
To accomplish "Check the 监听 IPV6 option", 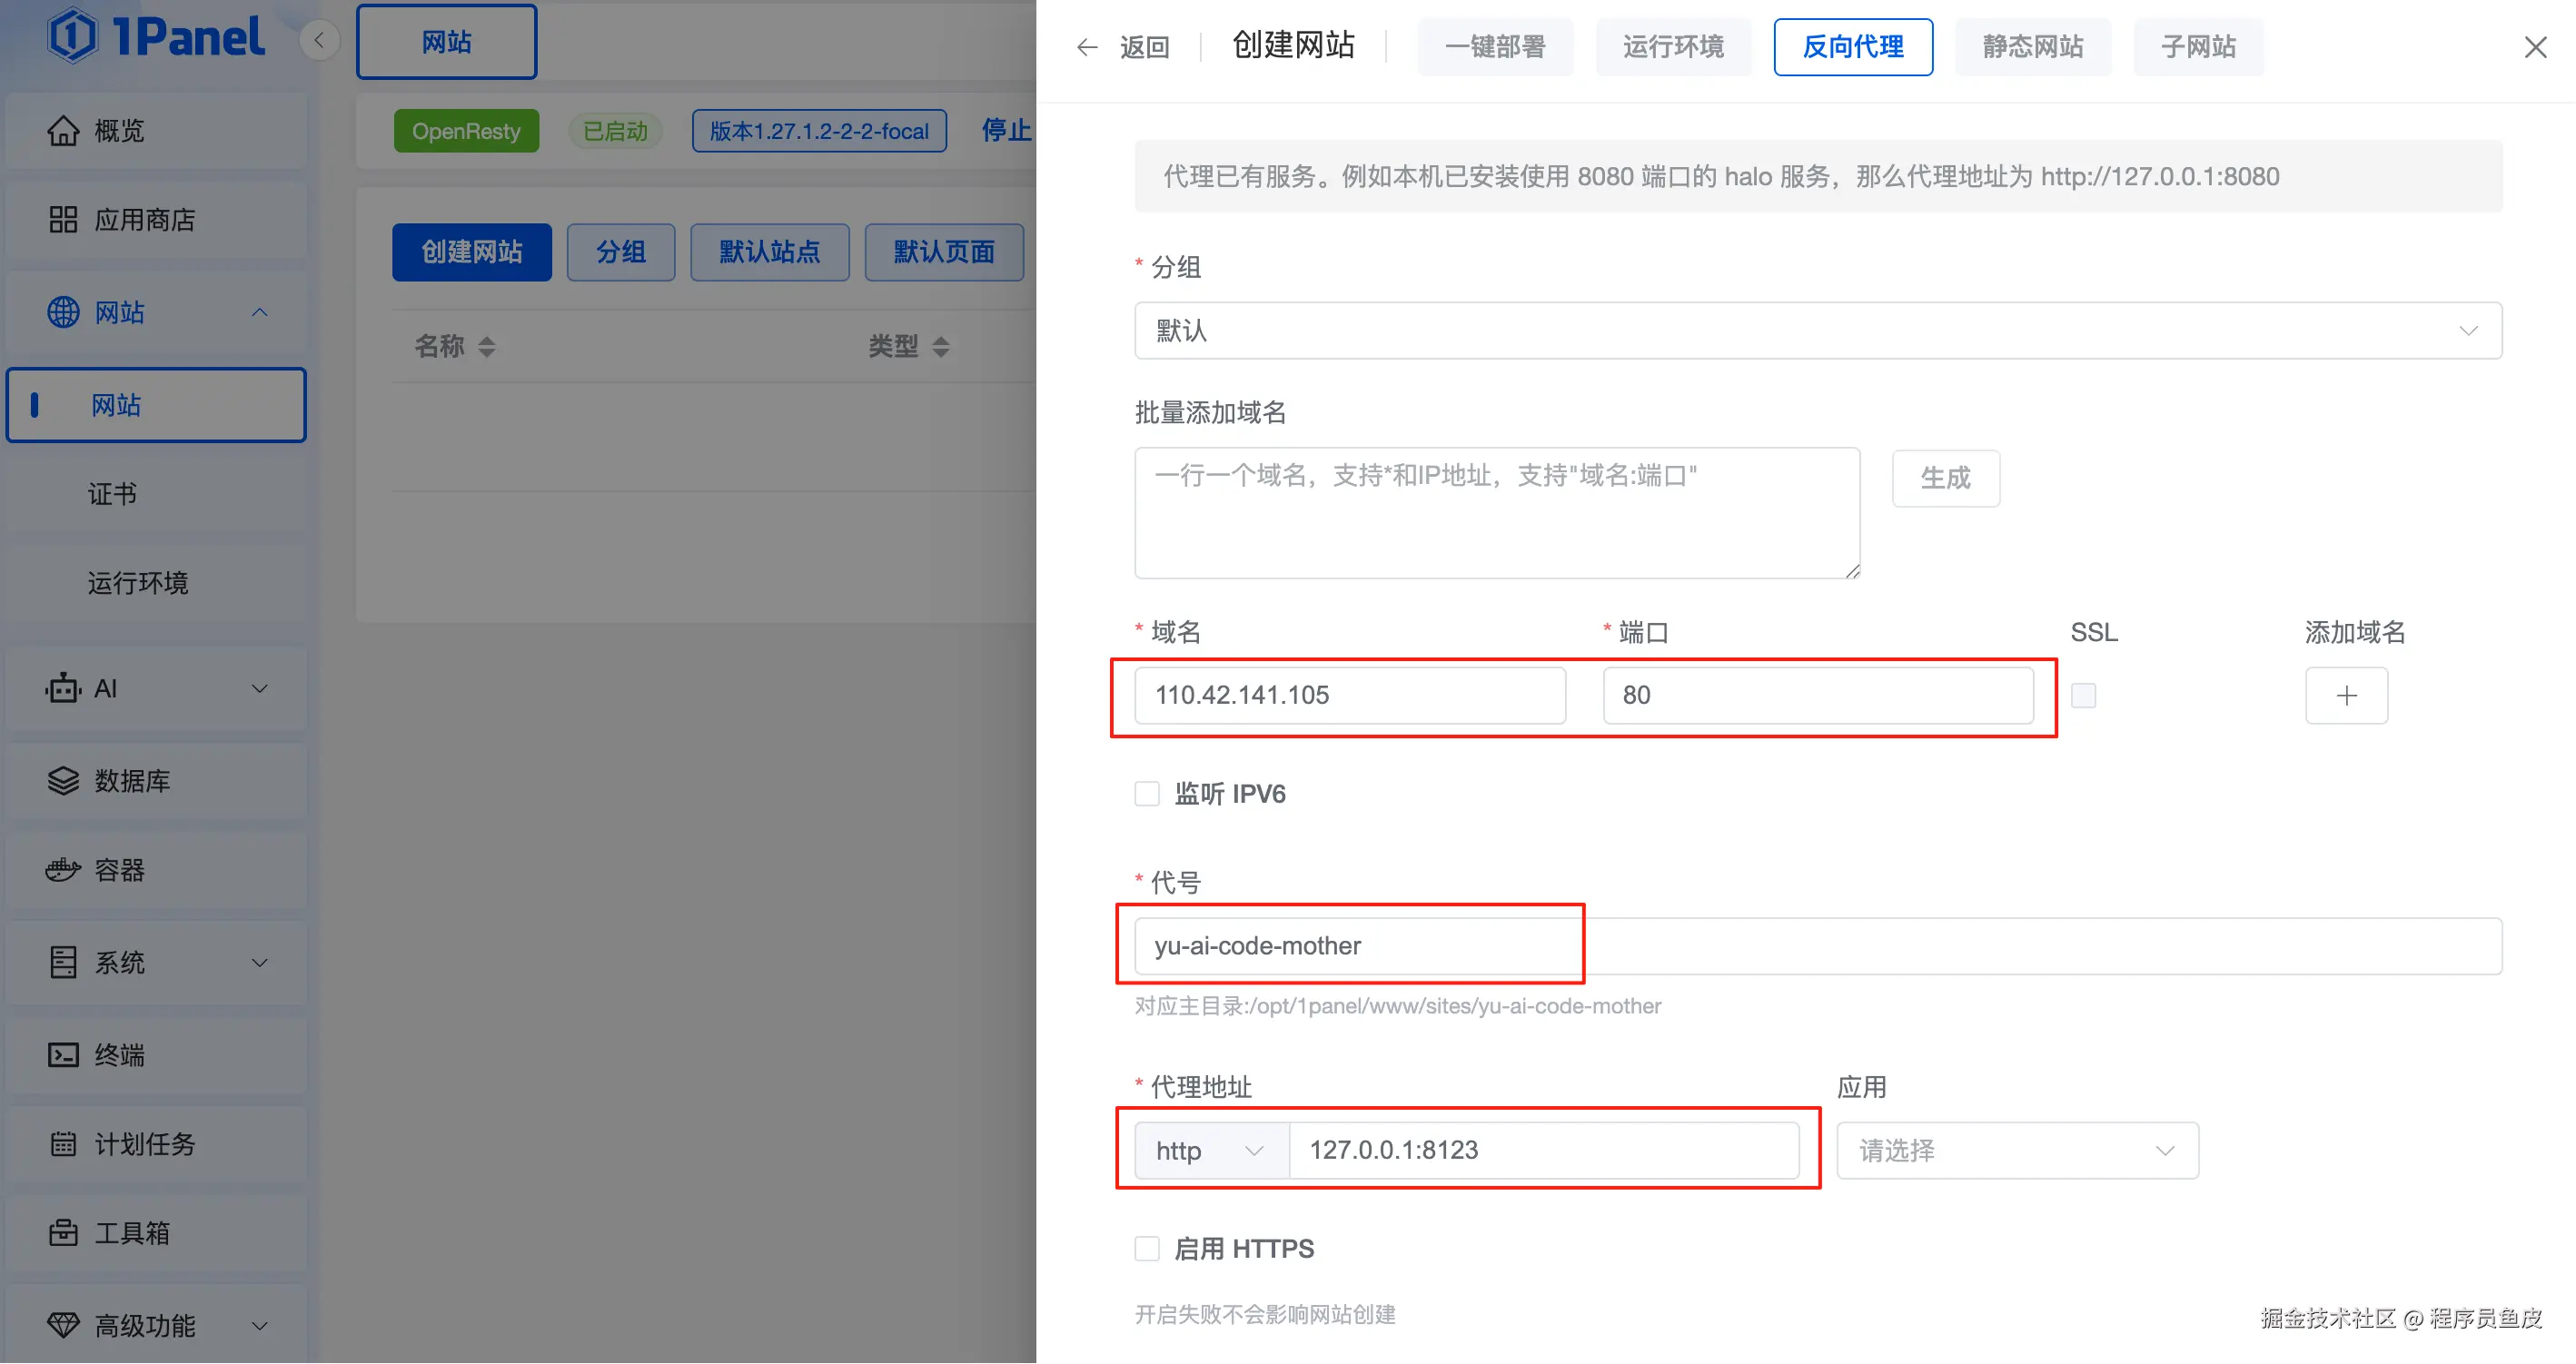I will [1147, 794].
